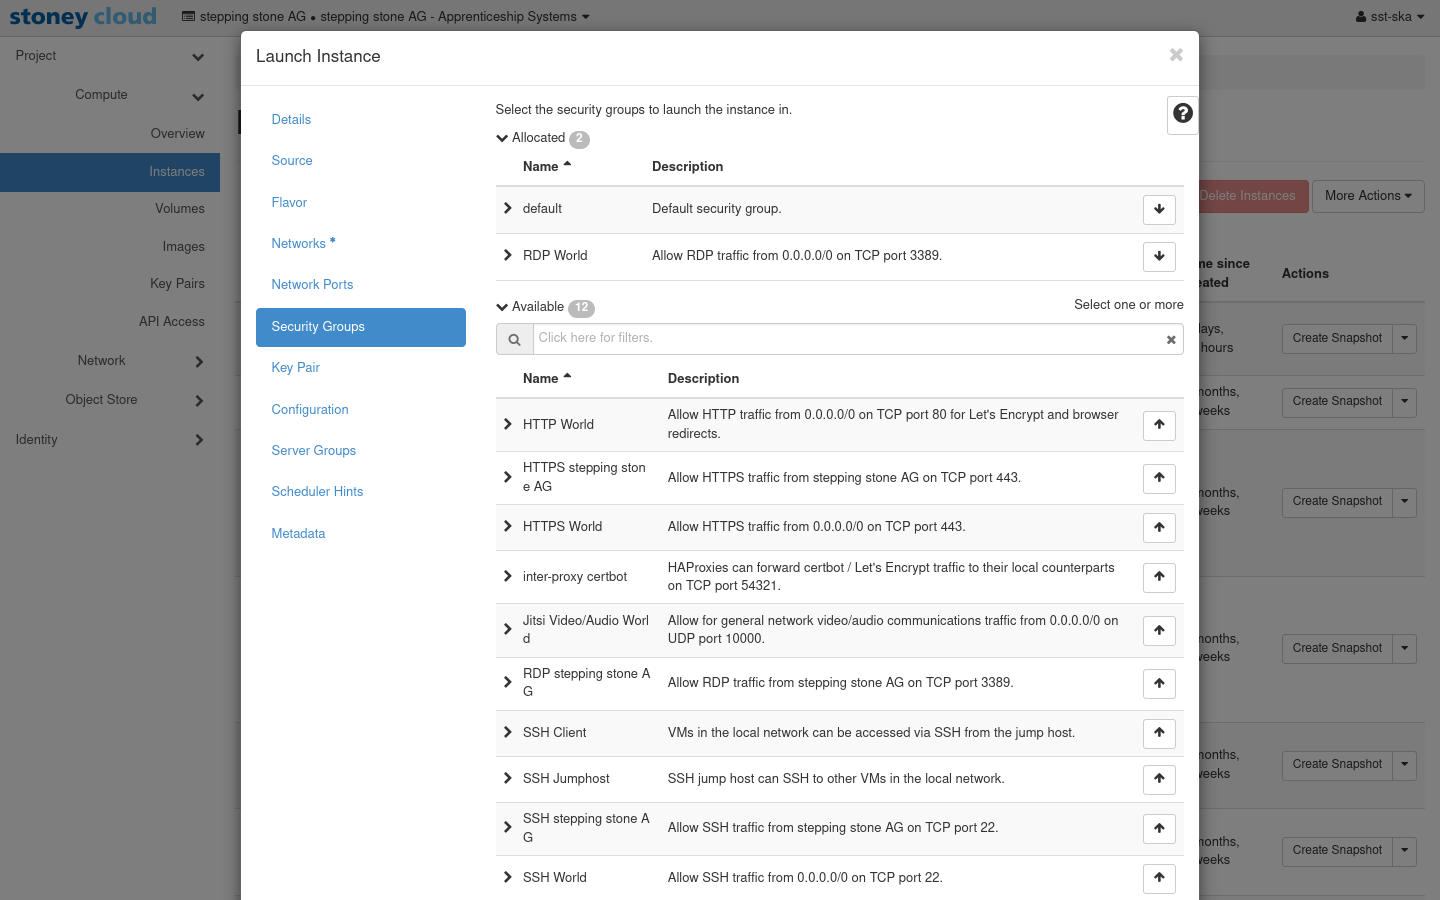Open the sst-ska user dropdown
This screenshot has width=1440, height=900.
coord(1389,17)
